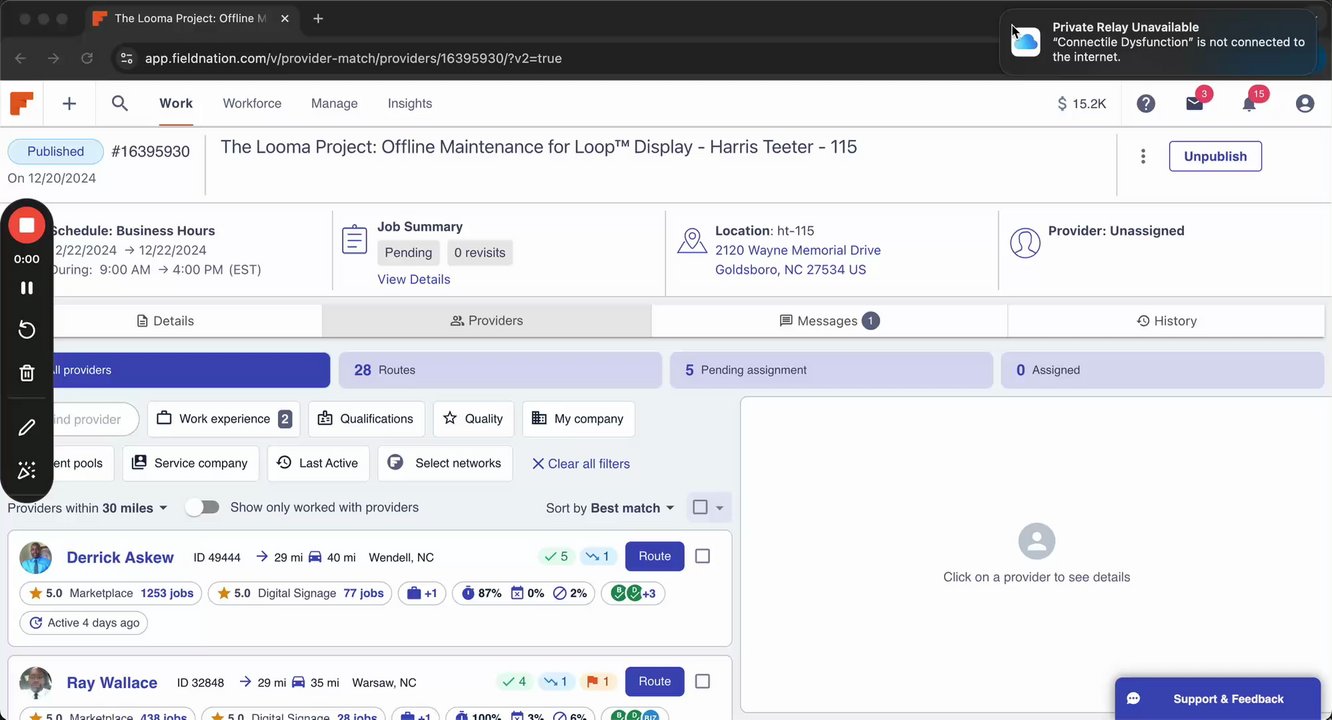Open the Qualifications filter

366,419
